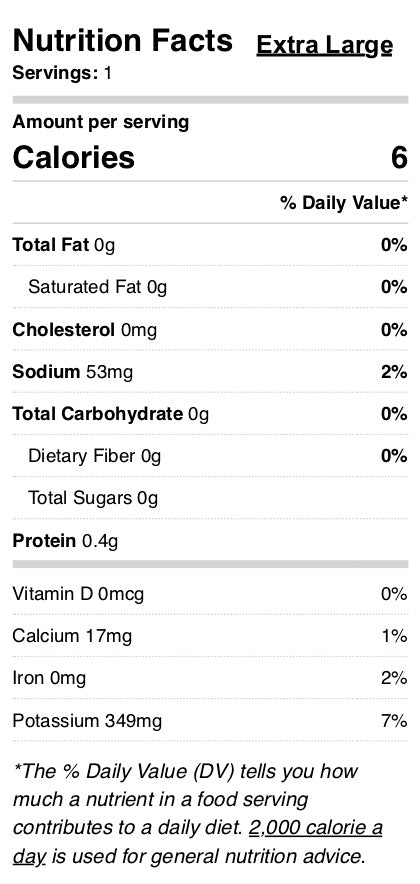Select the Protein 0.4g row
The width and height of the screenshot is (420, 884).
(210, 541)
